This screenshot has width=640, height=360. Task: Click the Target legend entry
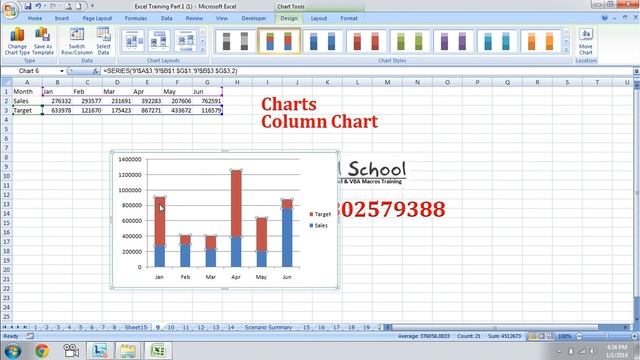coord(320,214)
